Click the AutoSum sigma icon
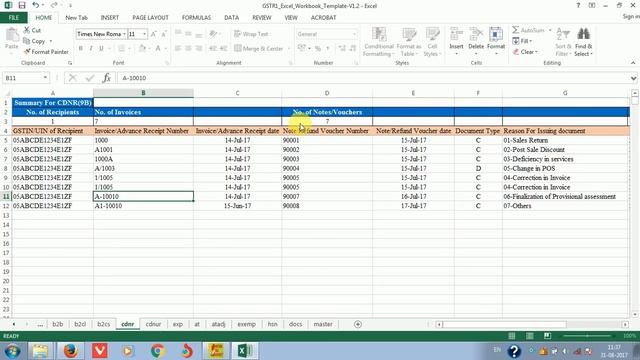Screen dimensions: 640x360 516,30
